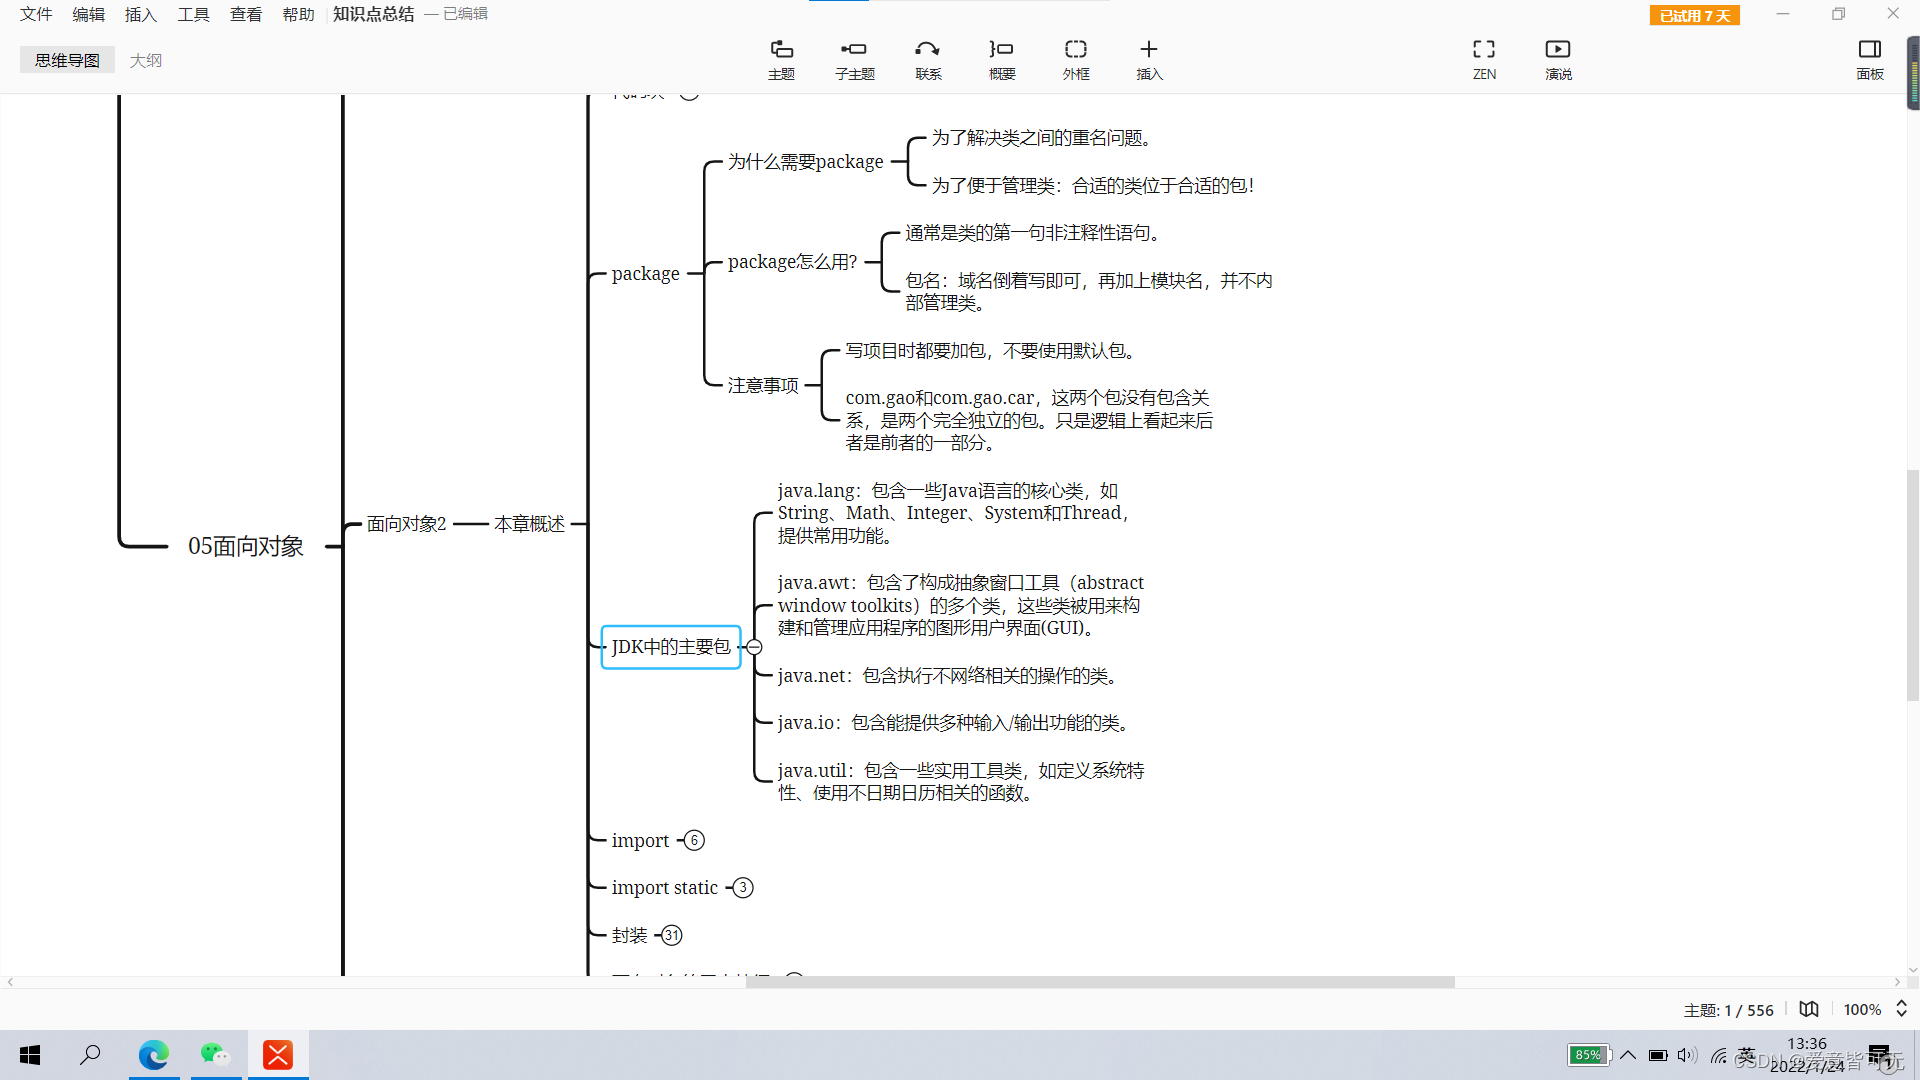The width and height of the screenshot is (1920, 1080).
Task: Click the 已试用 7 天 trial badge
Action: point(1695,15)
